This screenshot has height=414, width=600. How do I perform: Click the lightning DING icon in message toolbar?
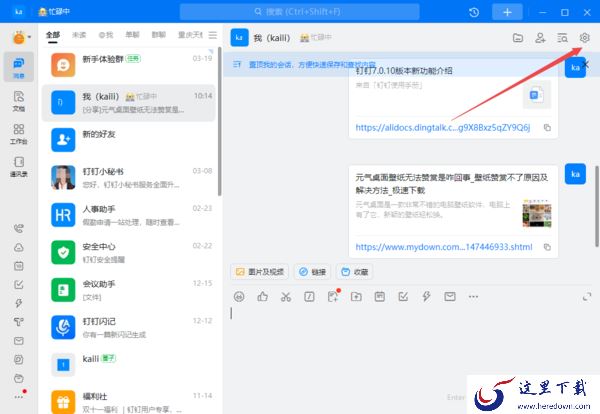pyautogui.click(x=426, y=297)
